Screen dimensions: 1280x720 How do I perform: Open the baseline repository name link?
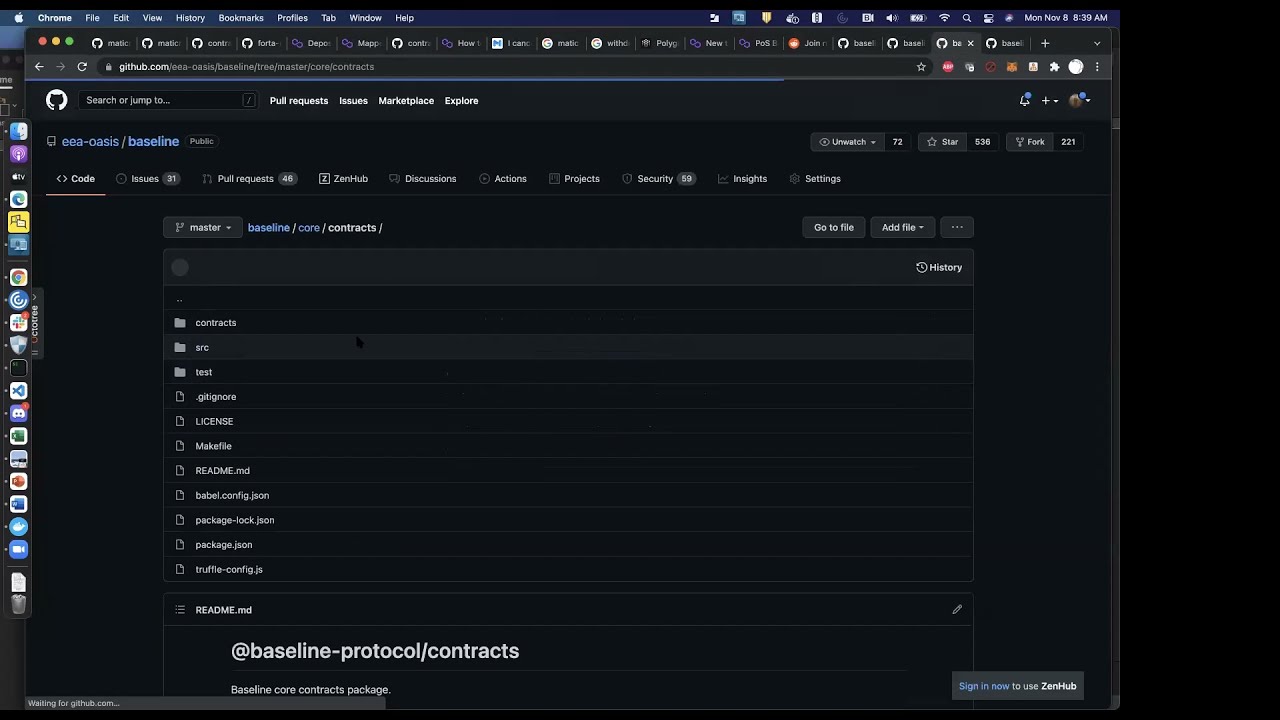pyautogui.click(x=153, y=142)
